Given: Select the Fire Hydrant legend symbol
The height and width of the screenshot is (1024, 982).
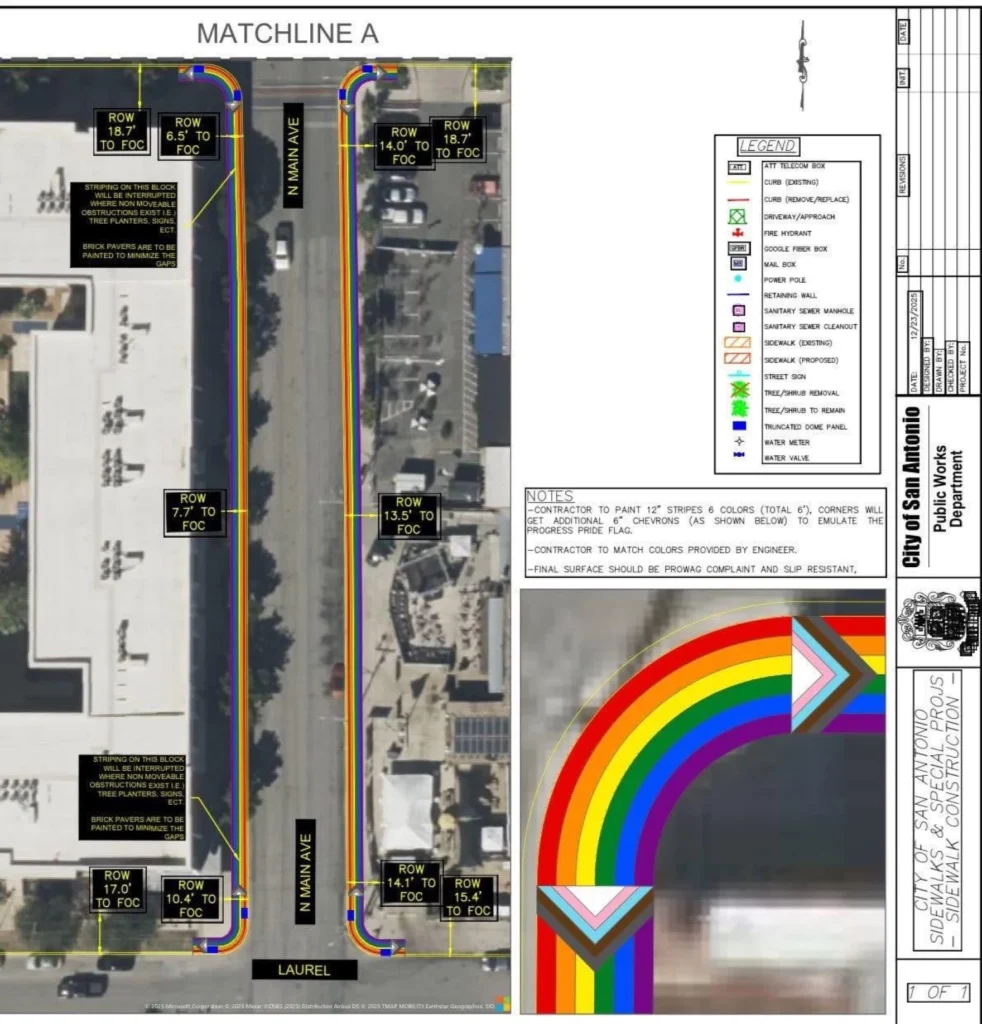Looking at the screenshot, I should tap(738, 233).
